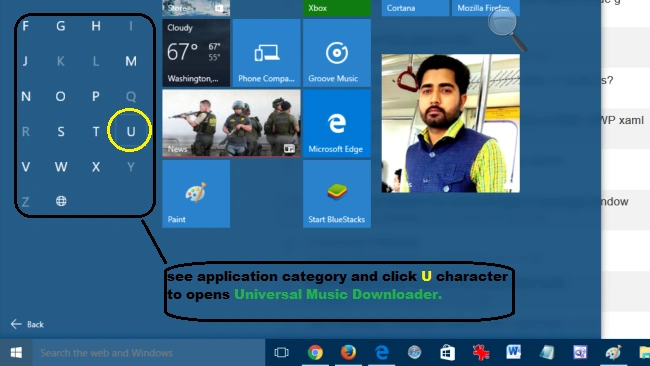Screen dimensions: 650x366
Task: Jump to letter P in app list
Action: tap(96, 97)
